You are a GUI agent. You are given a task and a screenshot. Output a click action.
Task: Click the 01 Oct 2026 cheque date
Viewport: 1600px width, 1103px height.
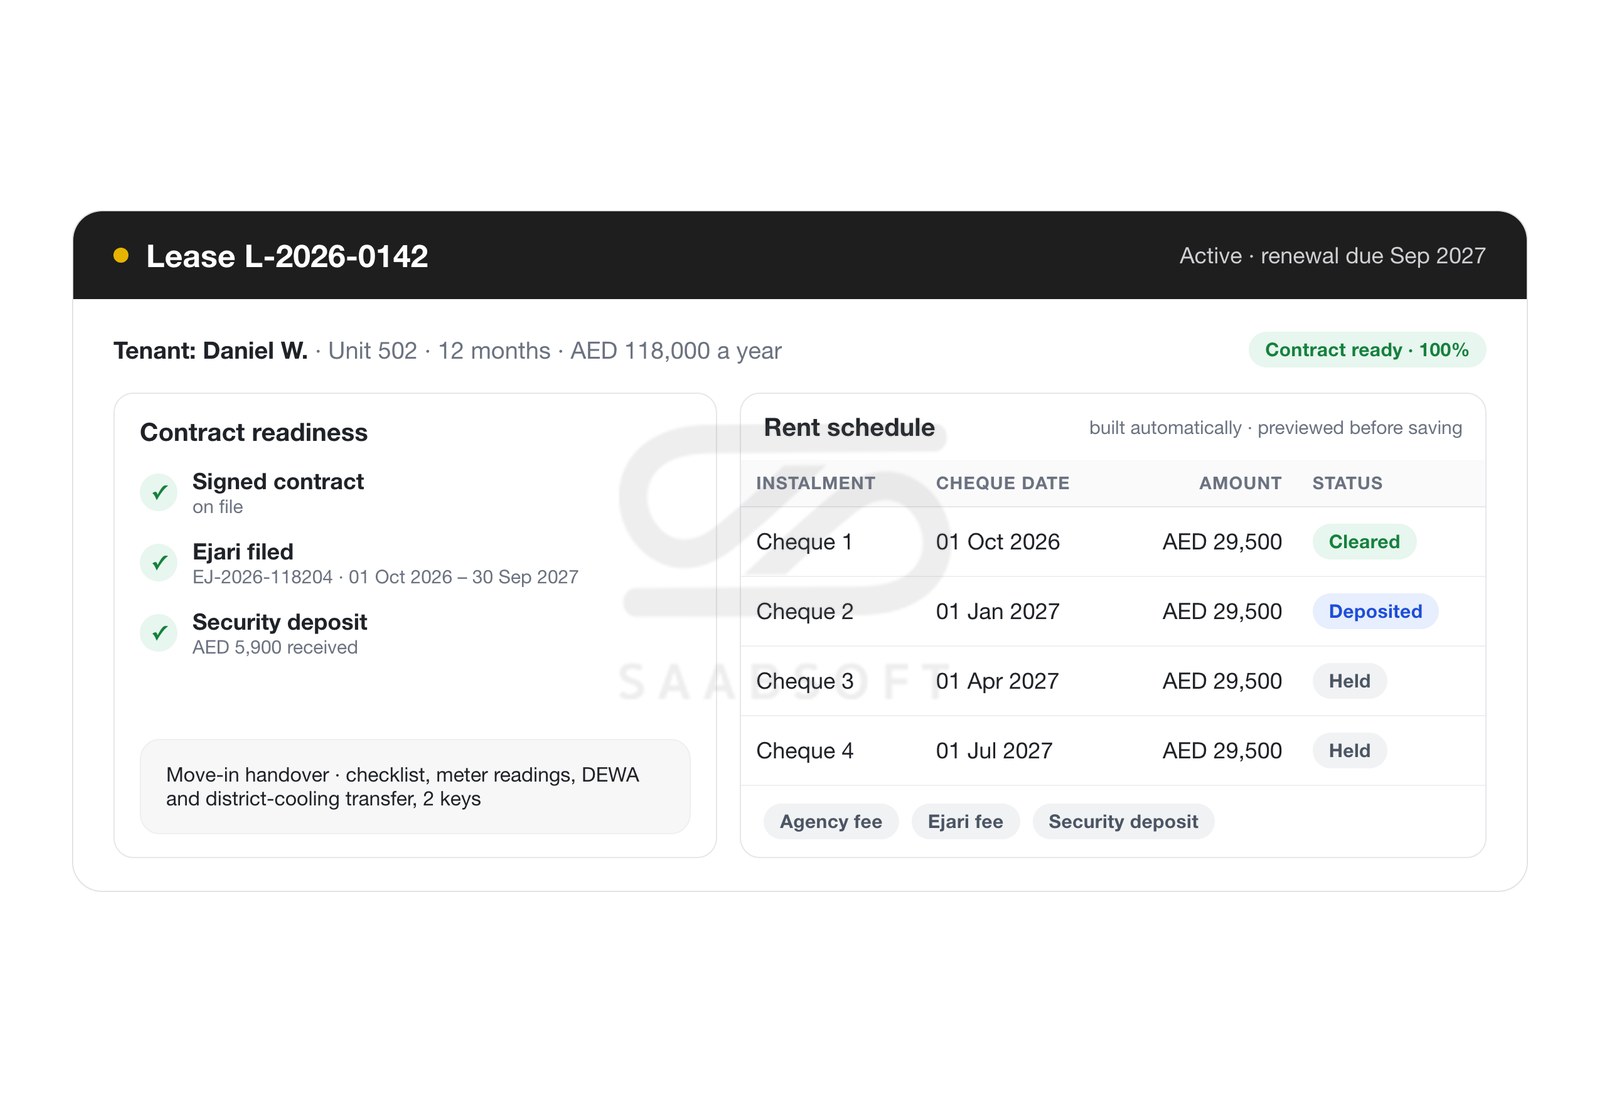click(x=997, y=542)
